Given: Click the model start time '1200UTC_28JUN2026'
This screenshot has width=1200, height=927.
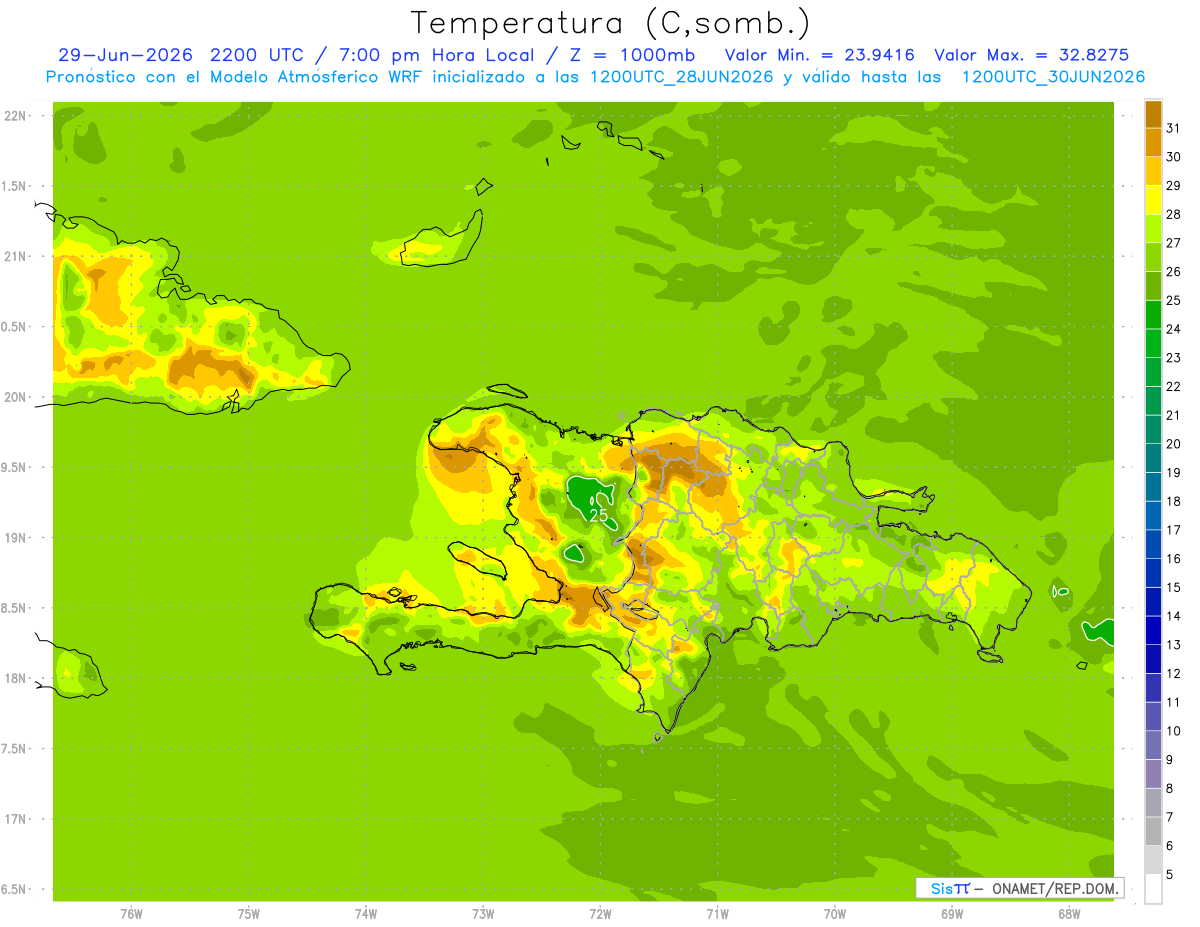Looking at the screenshot, I should tap(682, 77).
